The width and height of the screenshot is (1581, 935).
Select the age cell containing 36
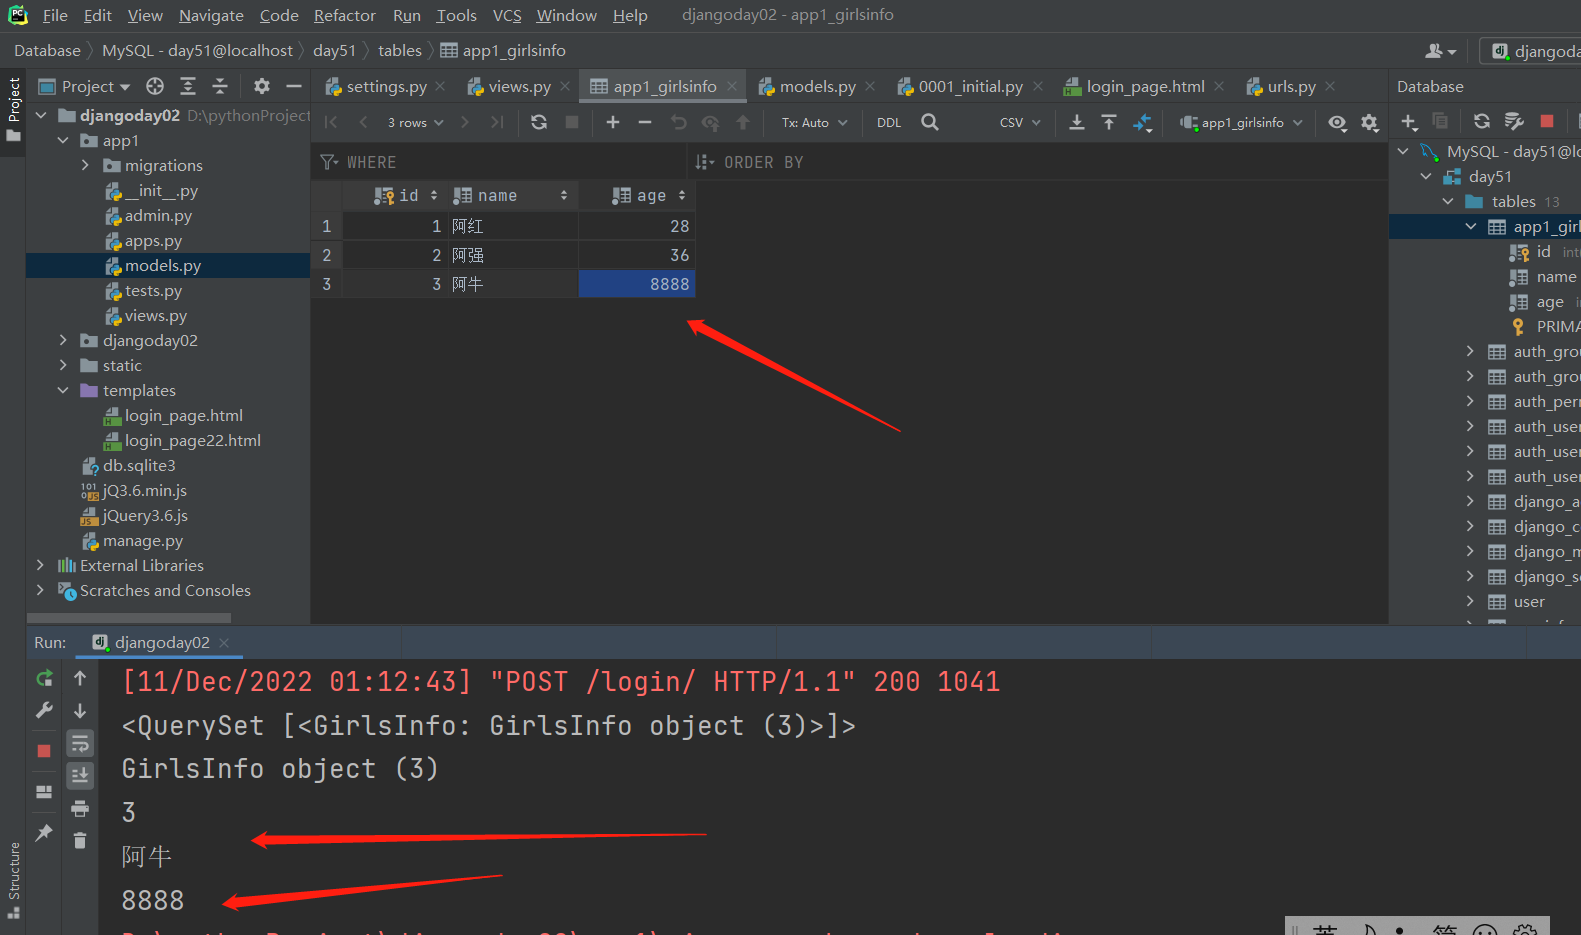point(637,255)
